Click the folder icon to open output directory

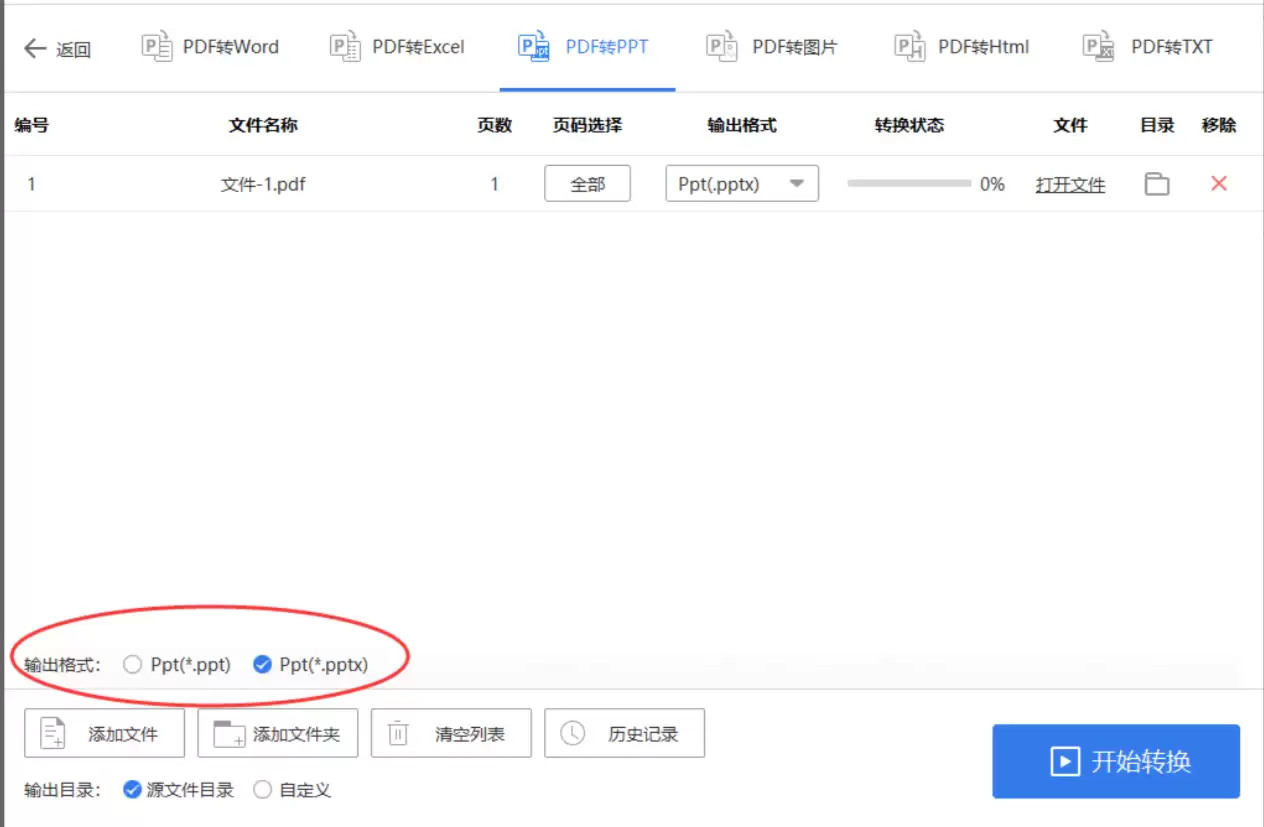[x=1156, y=183]
